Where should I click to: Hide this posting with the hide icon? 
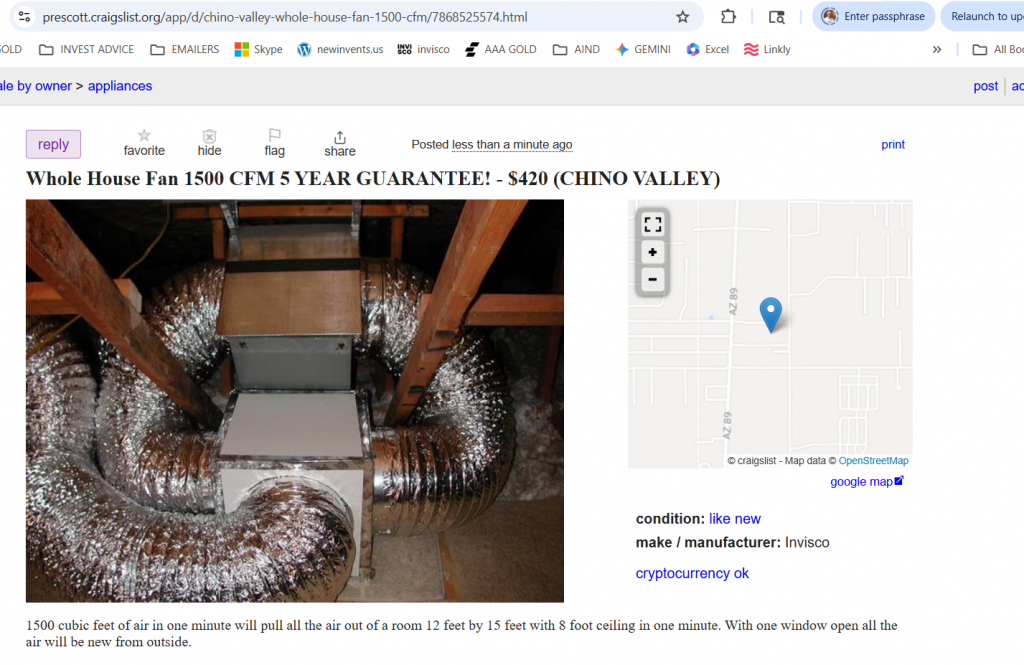click(209, 143)
